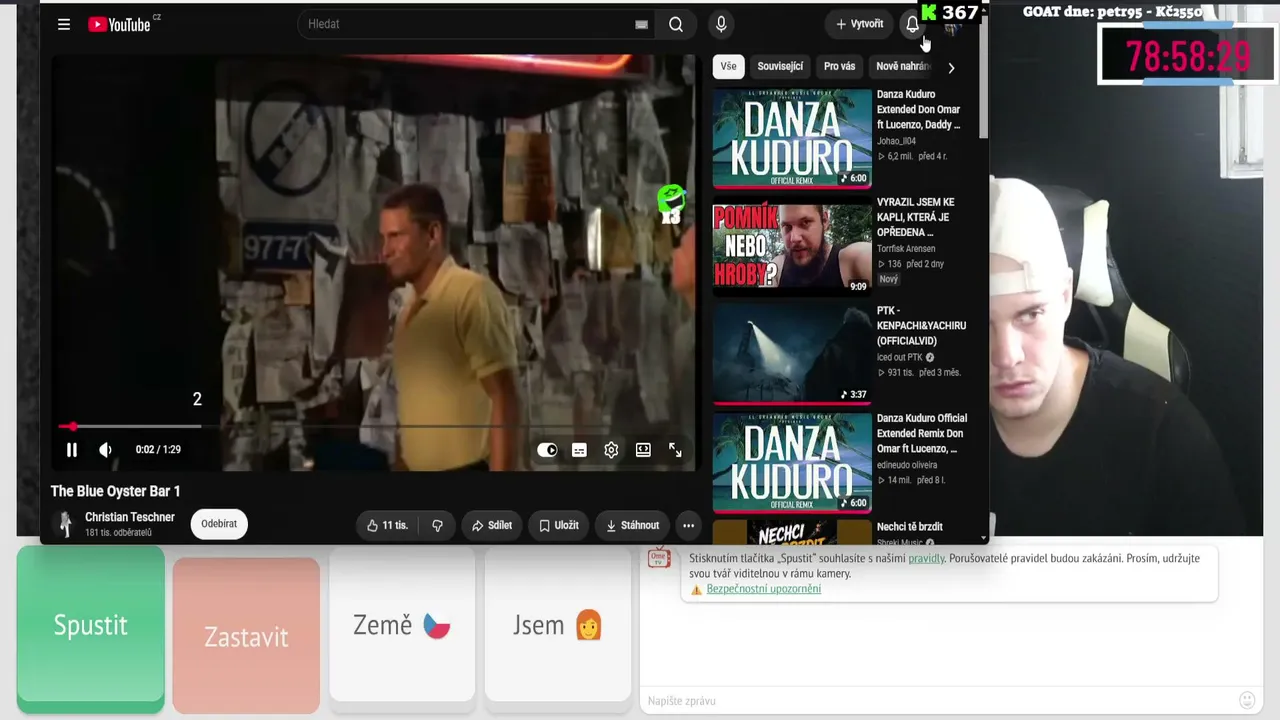This screenshot has width=1280, height=720.
Task: Select the Související filter chip
Action: click(x=780, y=66)
